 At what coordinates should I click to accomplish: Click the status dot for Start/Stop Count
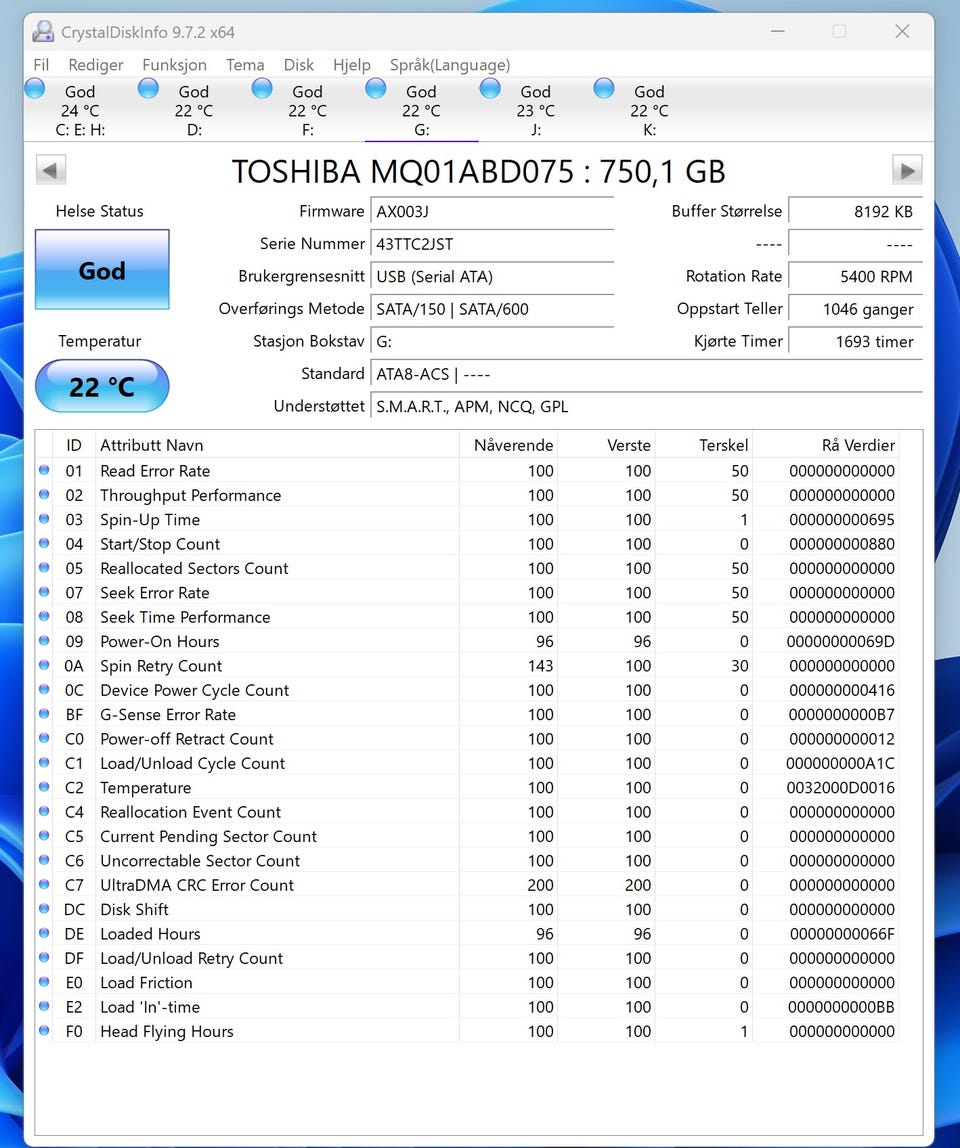(44, 543)
